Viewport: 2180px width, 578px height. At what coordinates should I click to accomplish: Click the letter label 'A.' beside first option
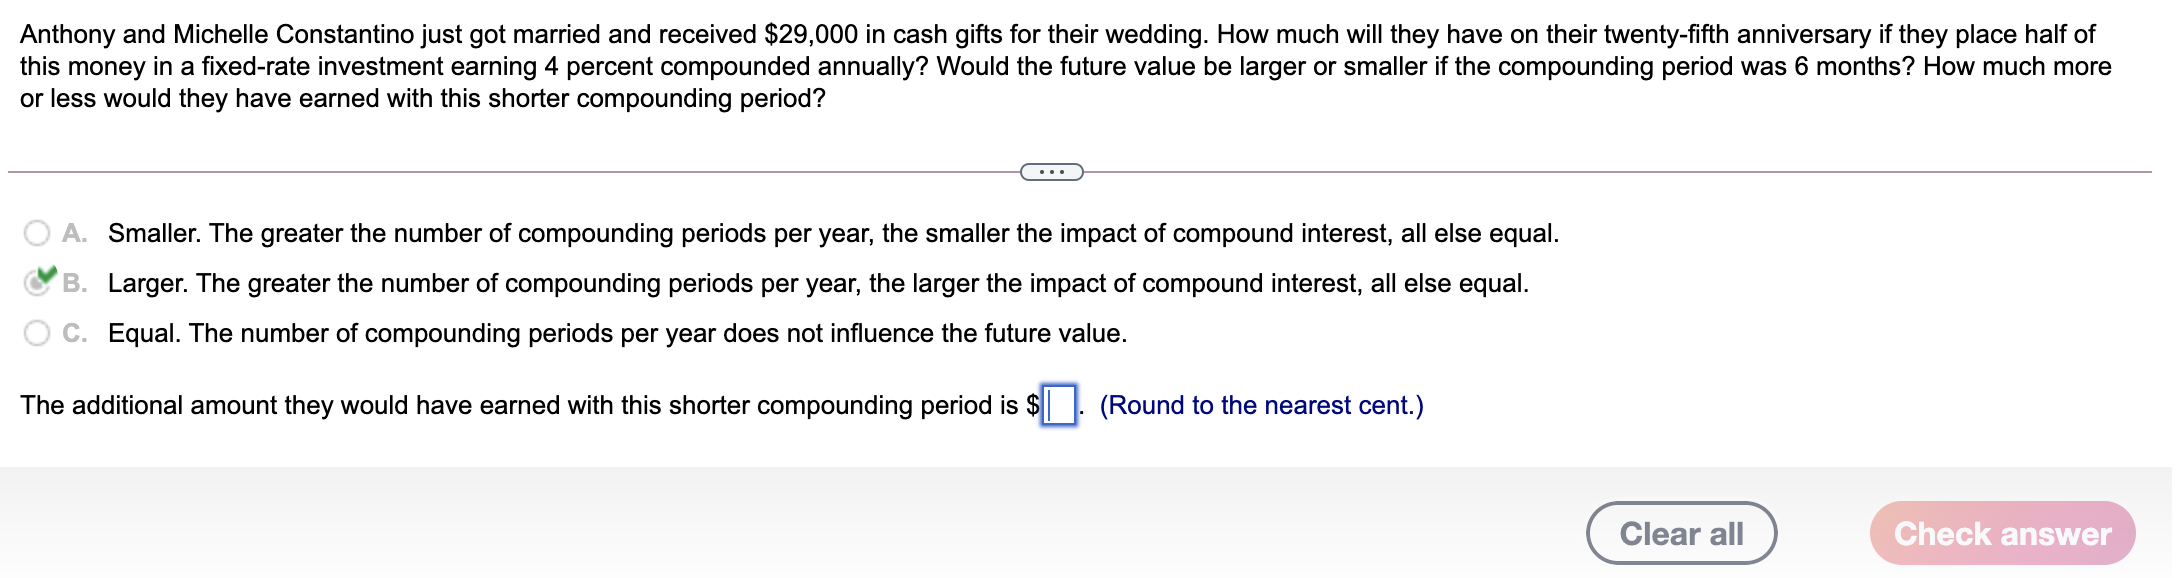(76, 233)
